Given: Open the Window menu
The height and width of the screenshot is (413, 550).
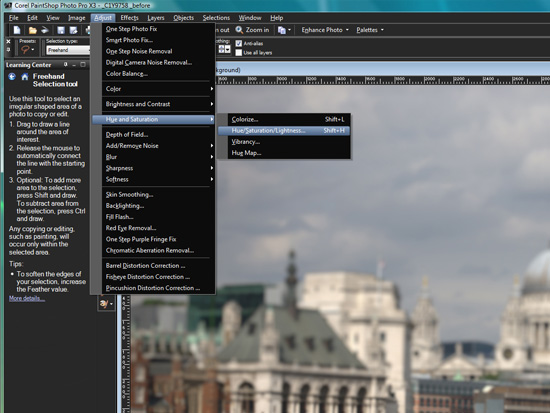Looking at the screenshot, I should pyautogui.click(x=250, y=18).
